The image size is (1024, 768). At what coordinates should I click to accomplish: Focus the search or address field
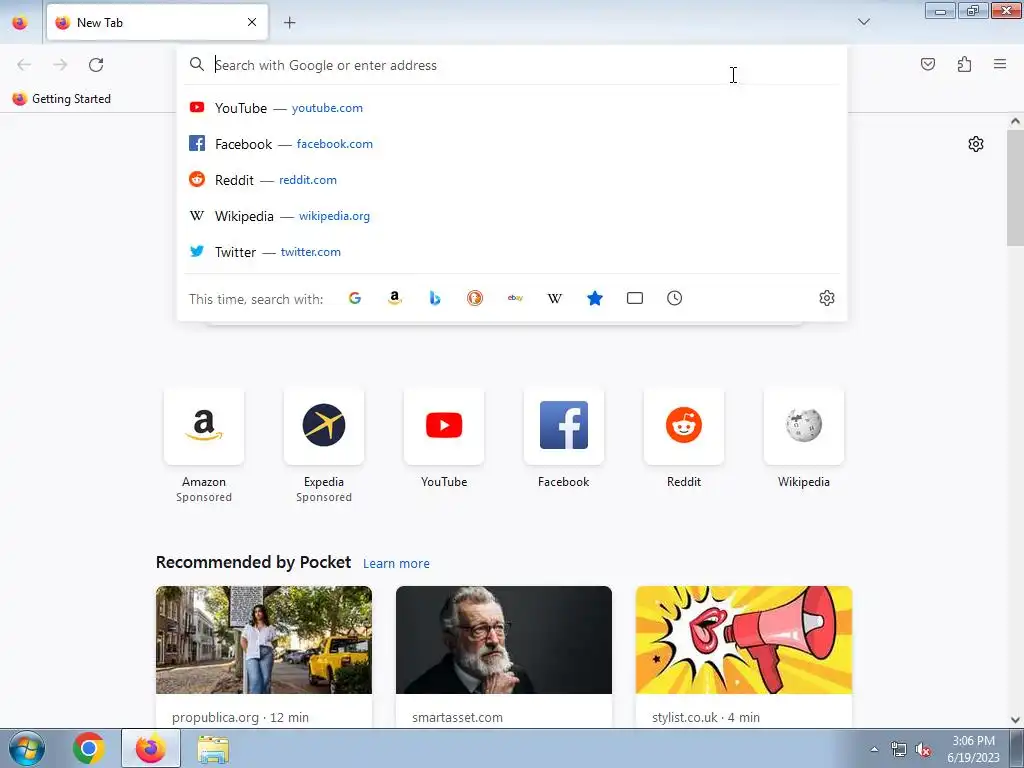tap(512, 65)
